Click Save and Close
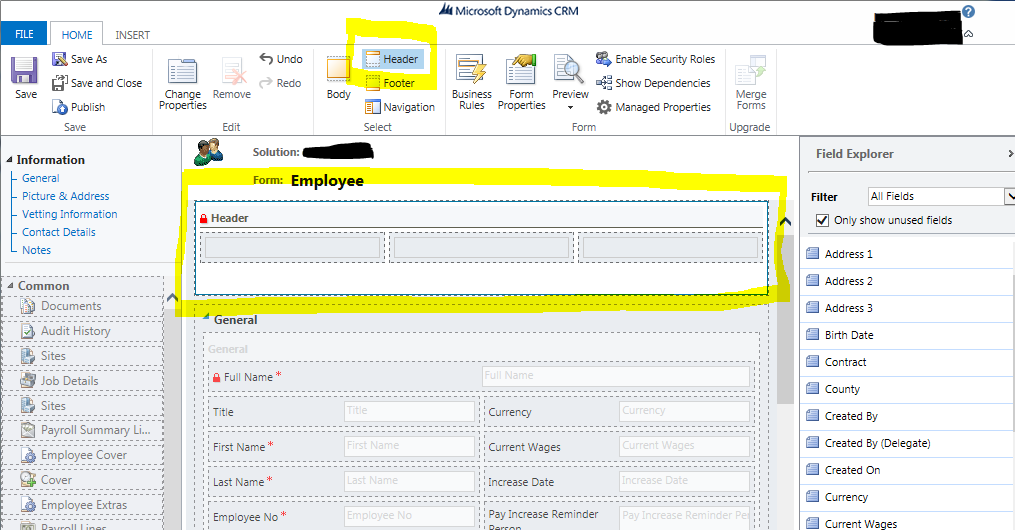This screenshot has width=1015, height=530. [97, 83]
